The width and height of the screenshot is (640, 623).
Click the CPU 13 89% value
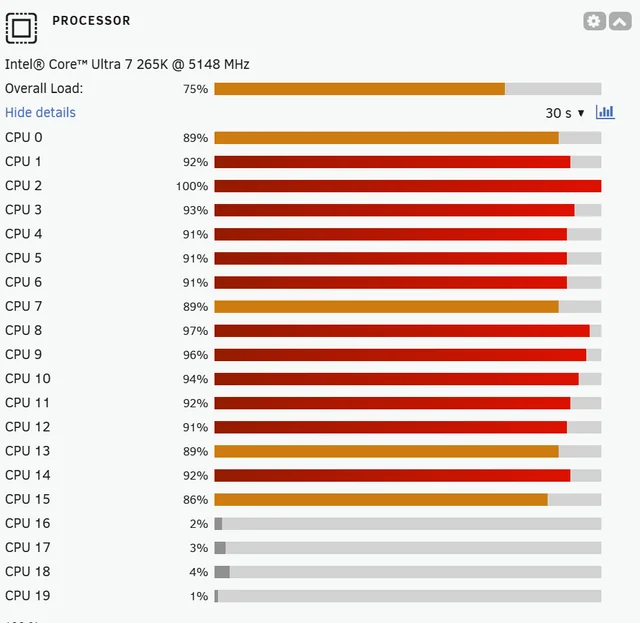(x=196, y=451)
